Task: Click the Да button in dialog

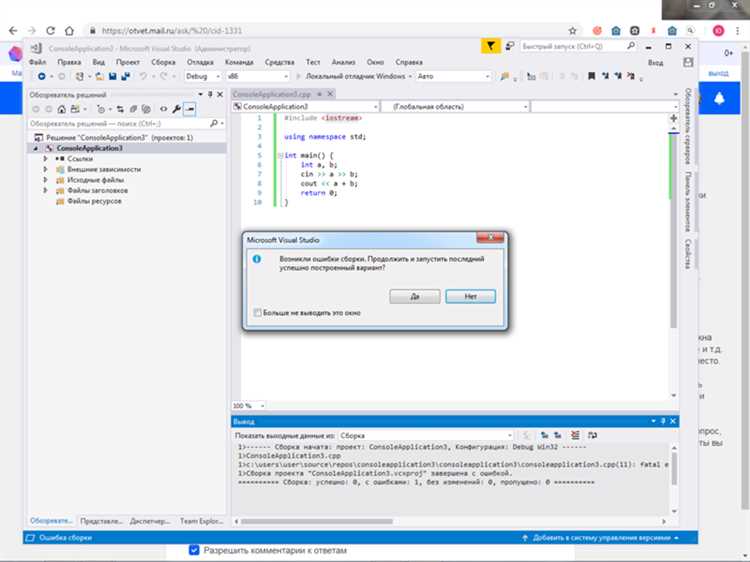Action: (415, 297)
